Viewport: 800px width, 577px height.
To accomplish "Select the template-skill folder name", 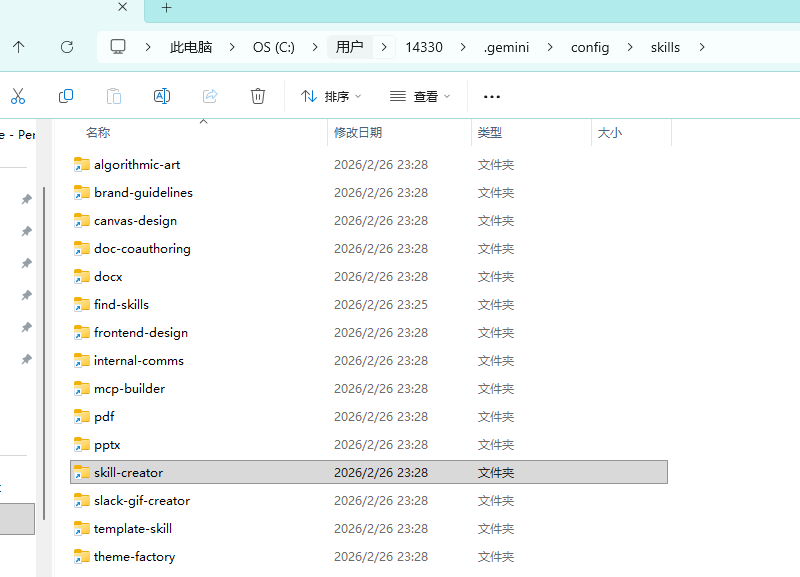I will coord(133,529).
